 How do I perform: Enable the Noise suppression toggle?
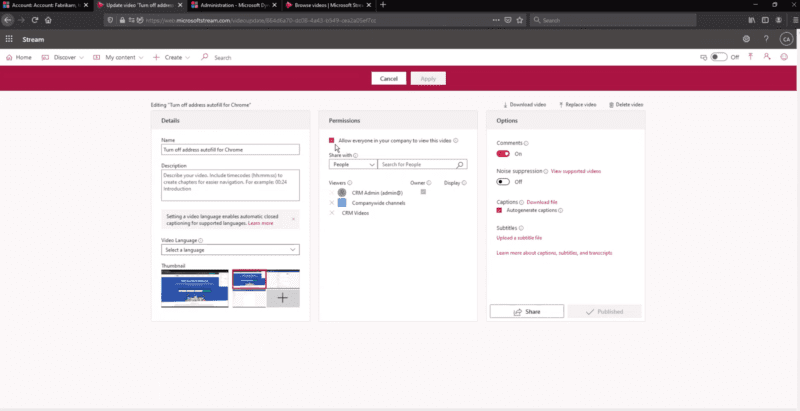503,182
